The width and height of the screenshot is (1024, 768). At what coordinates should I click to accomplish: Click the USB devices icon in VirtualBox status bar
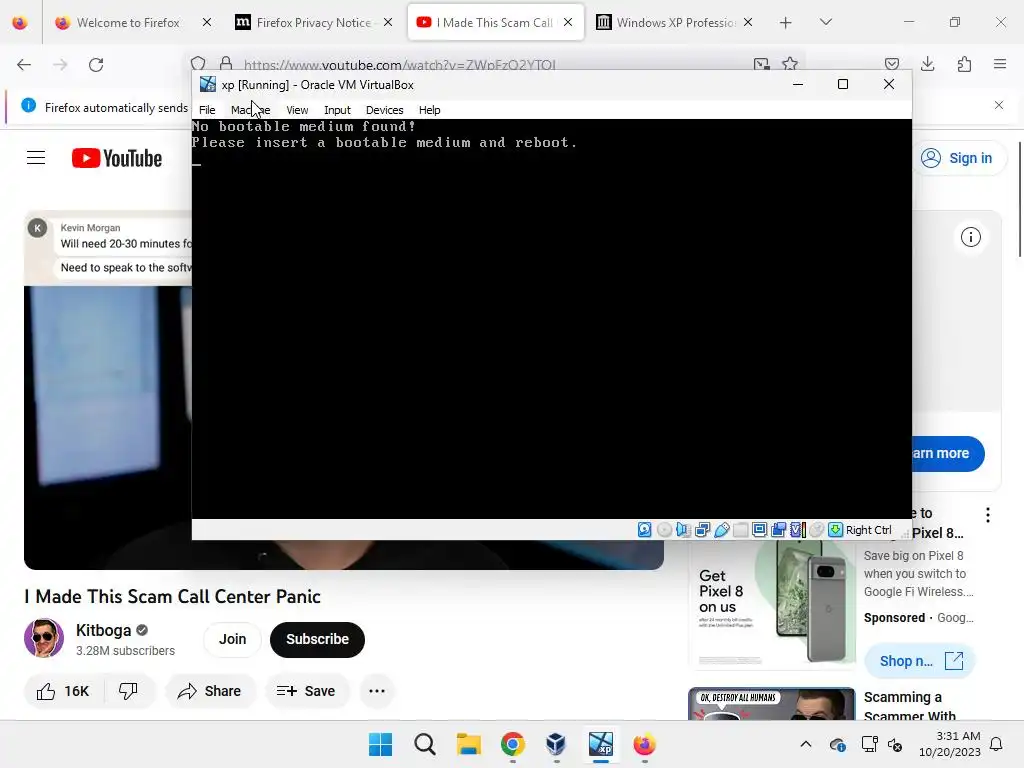(x=722, y=530)
